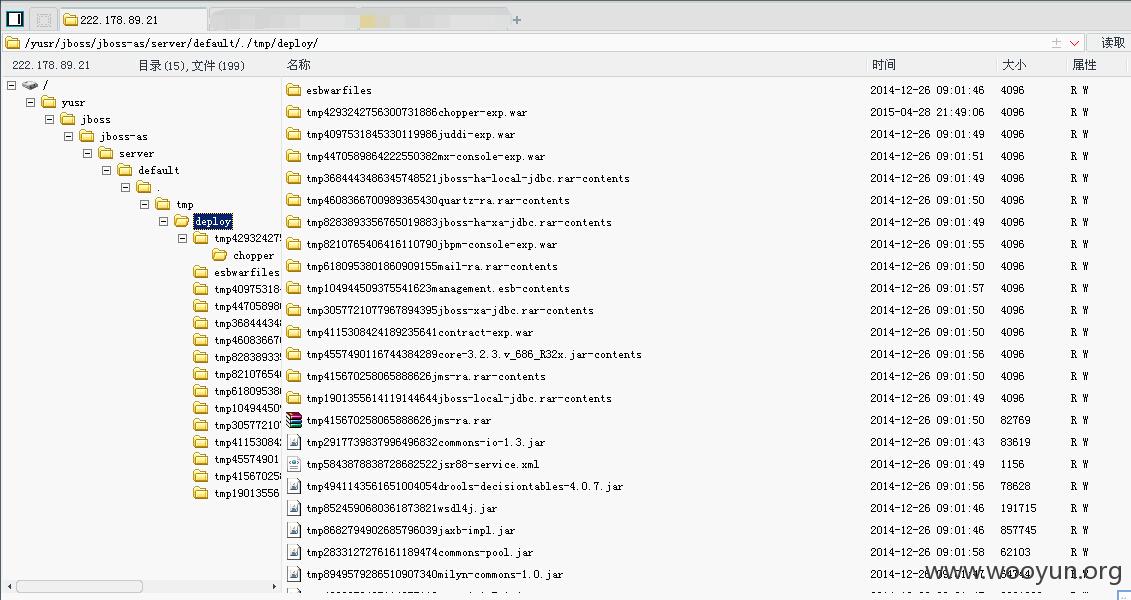Collapse the jboss tree node
1131x600 pixels.
tap(49, 119)
